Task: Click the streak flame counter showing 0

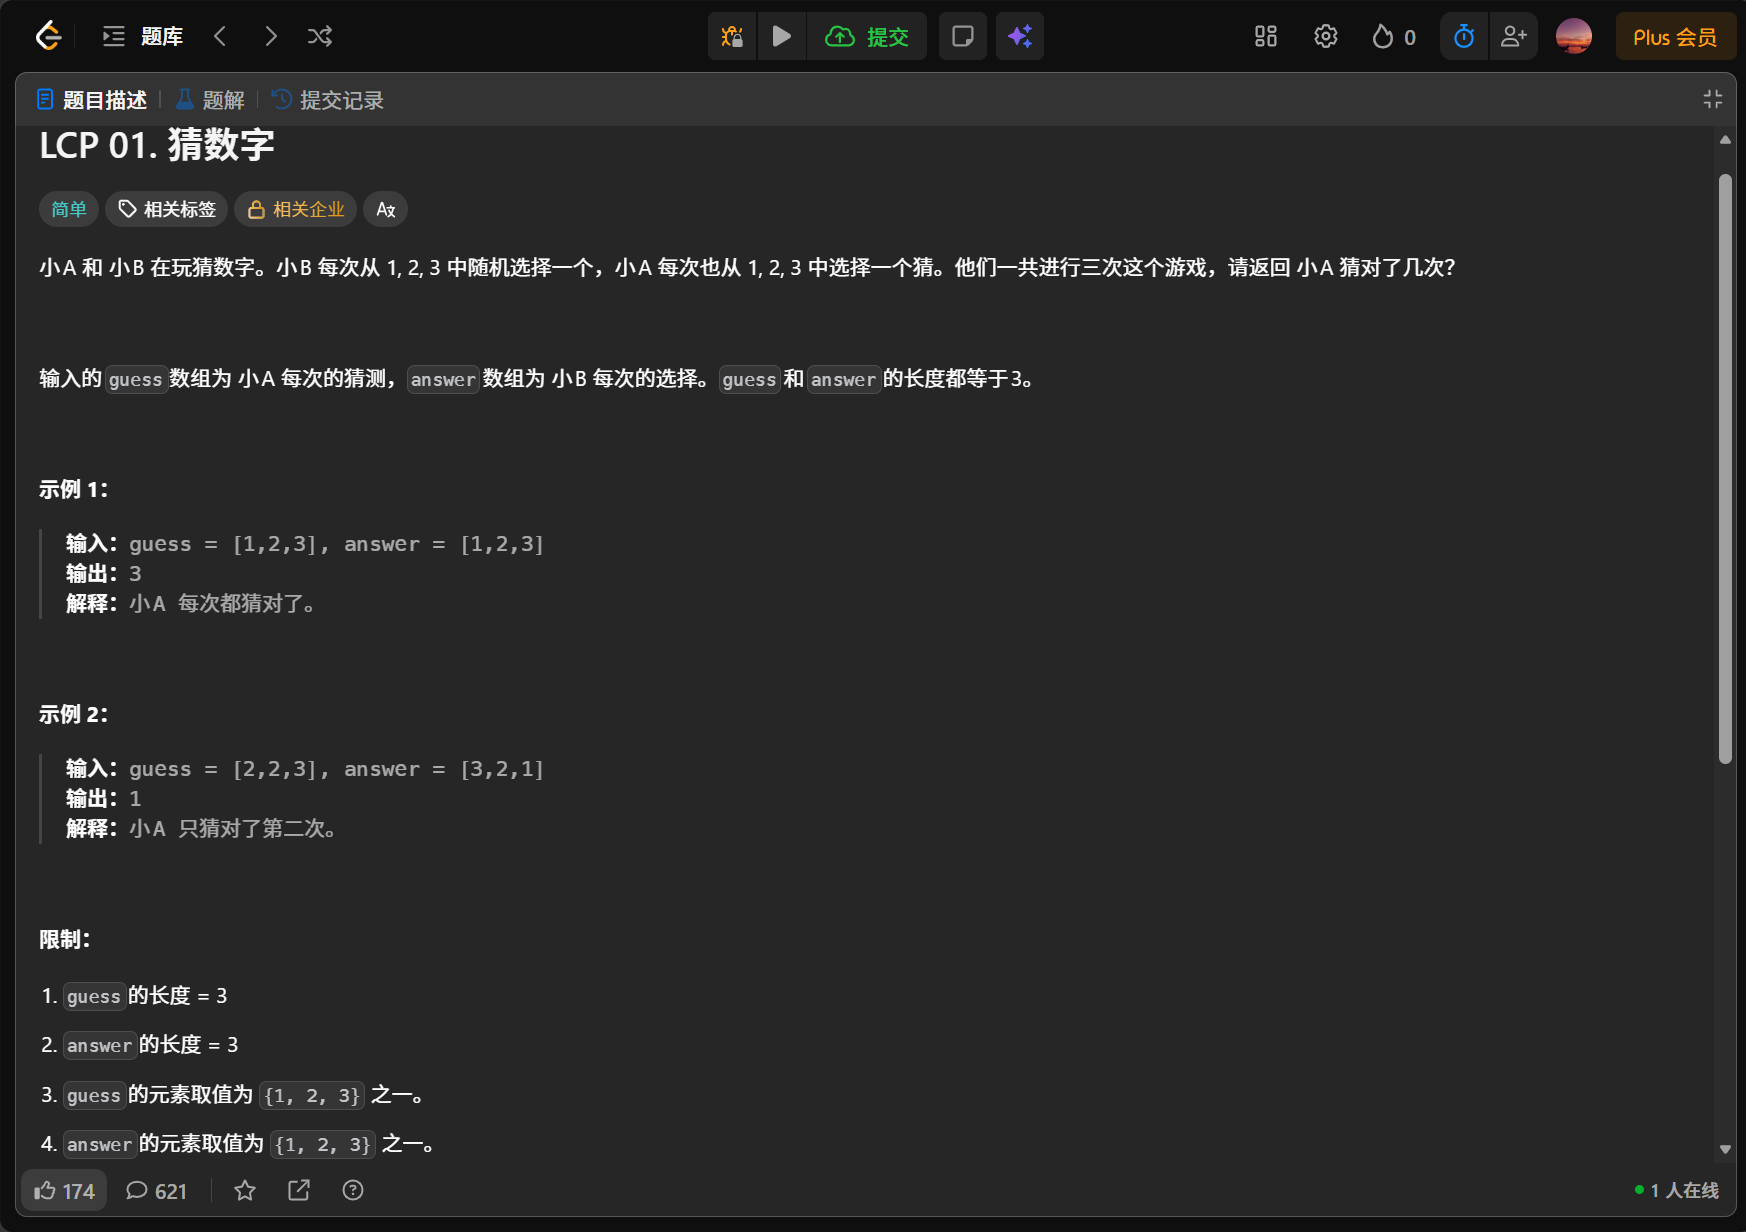Action: coord(1394,37)
